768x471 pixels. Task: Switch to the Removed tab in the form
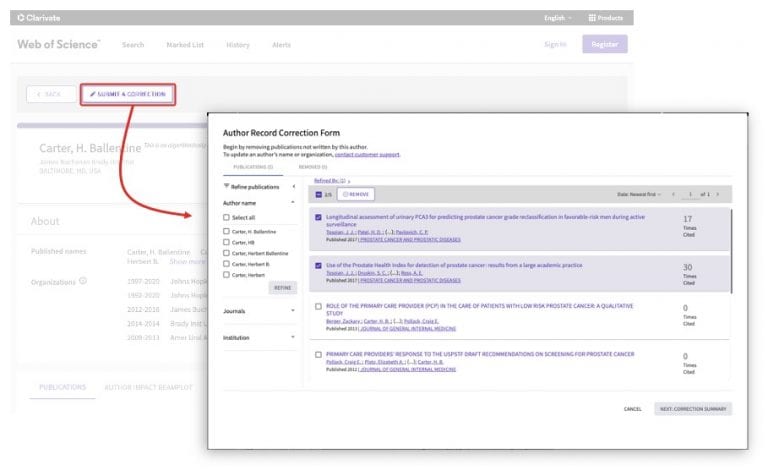coord(313,167)
